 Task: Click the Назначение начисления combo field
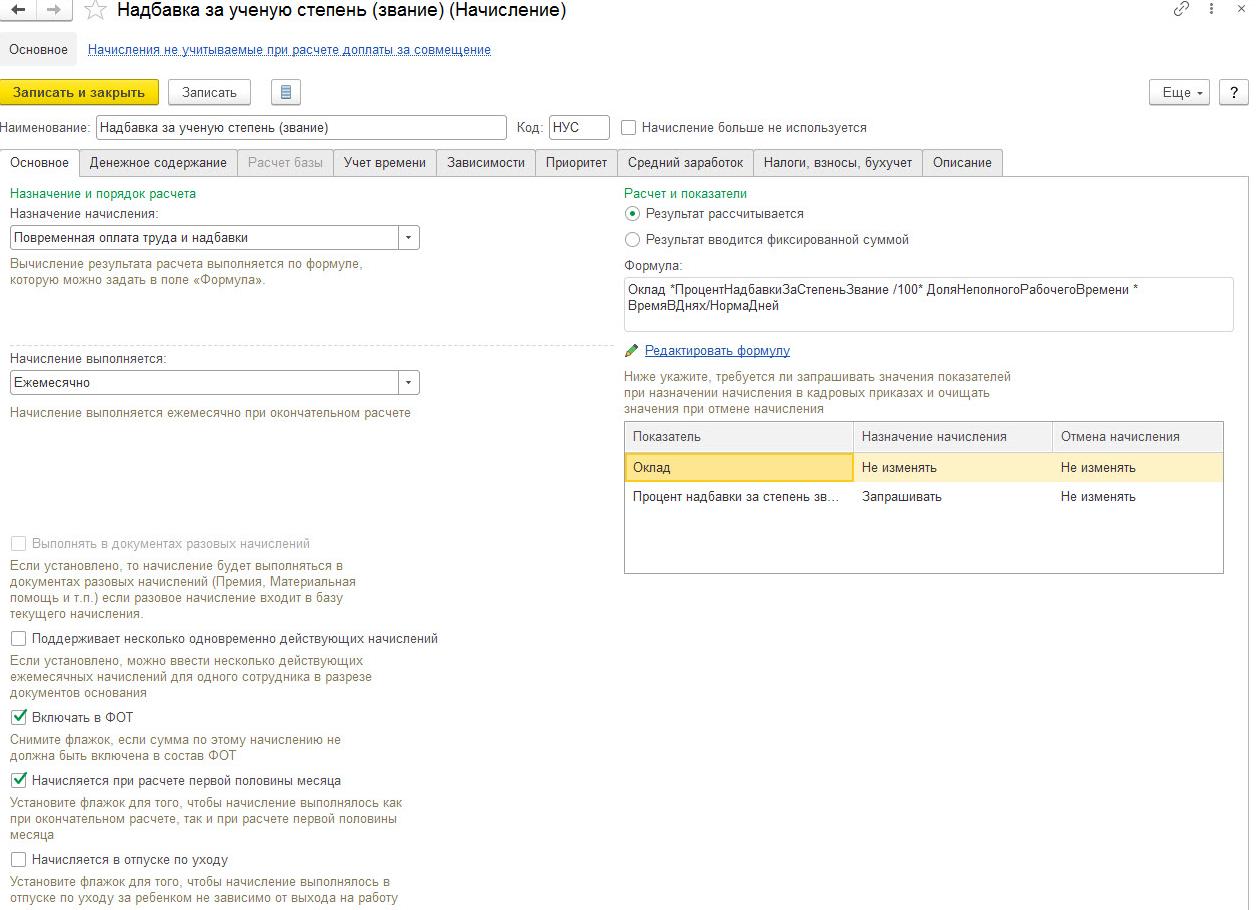point(204,238)
